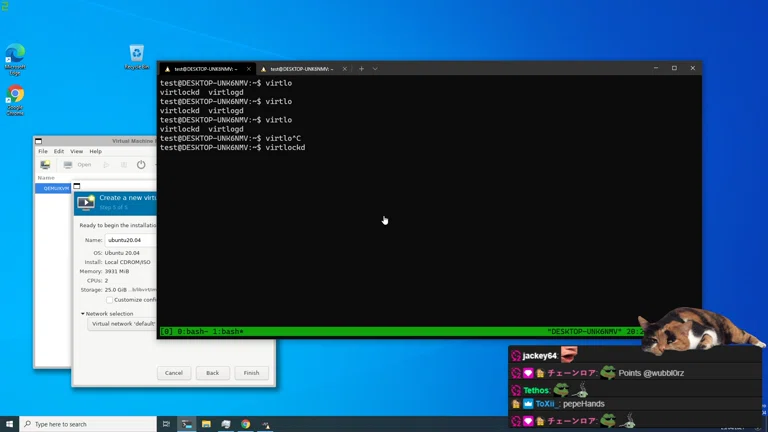Click Windows Terminal taskbar icon
The width and height of the screenshot is (768, 432).
[x=187, y=424]
